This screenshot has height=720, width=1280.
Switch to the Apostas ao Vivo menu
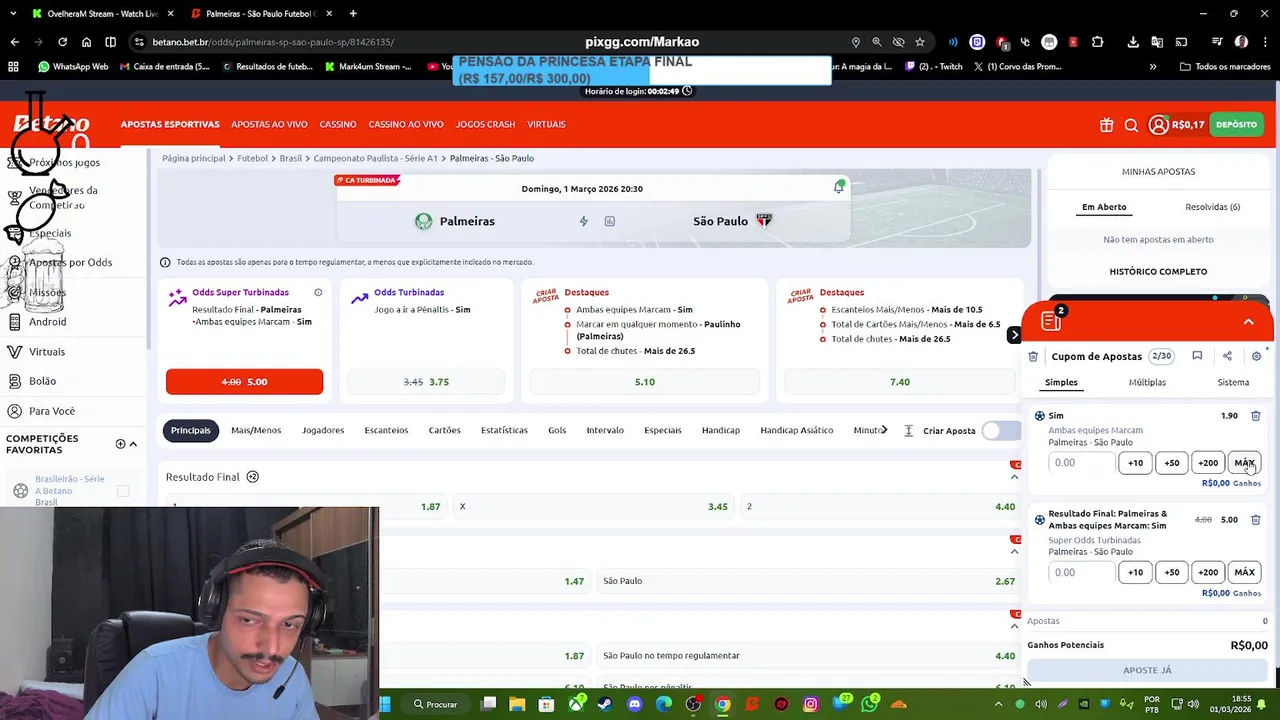(x=269, y=124)
